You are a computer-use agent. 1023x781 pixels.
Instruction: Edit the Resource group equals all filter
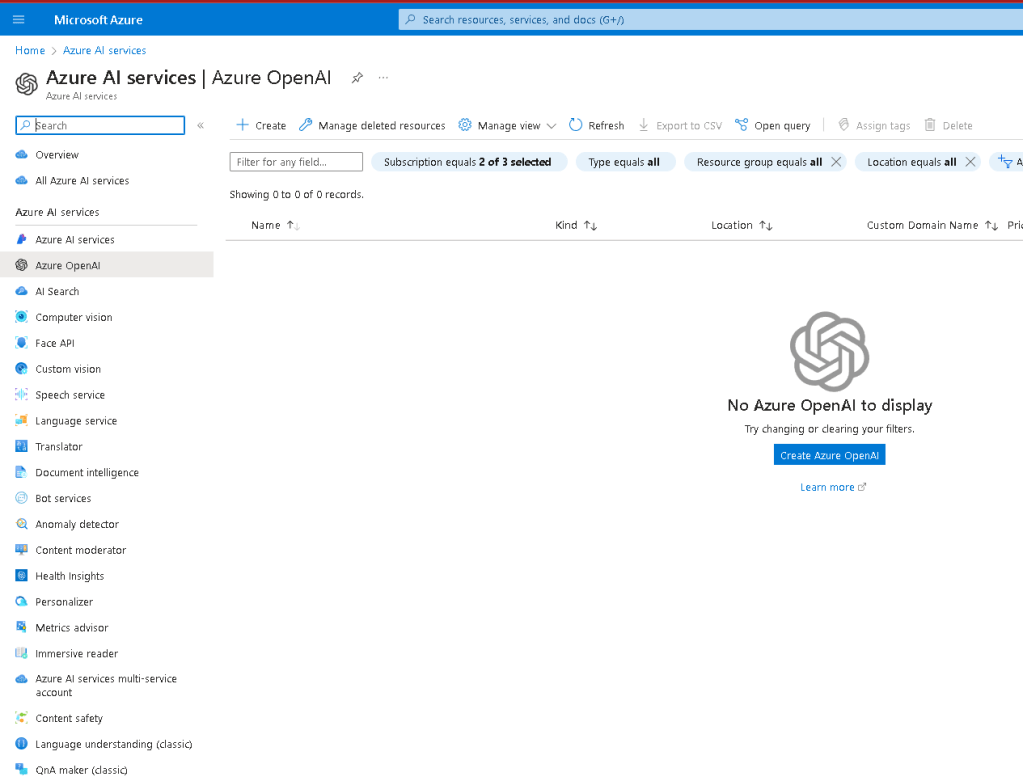click(x=759, y=162)
